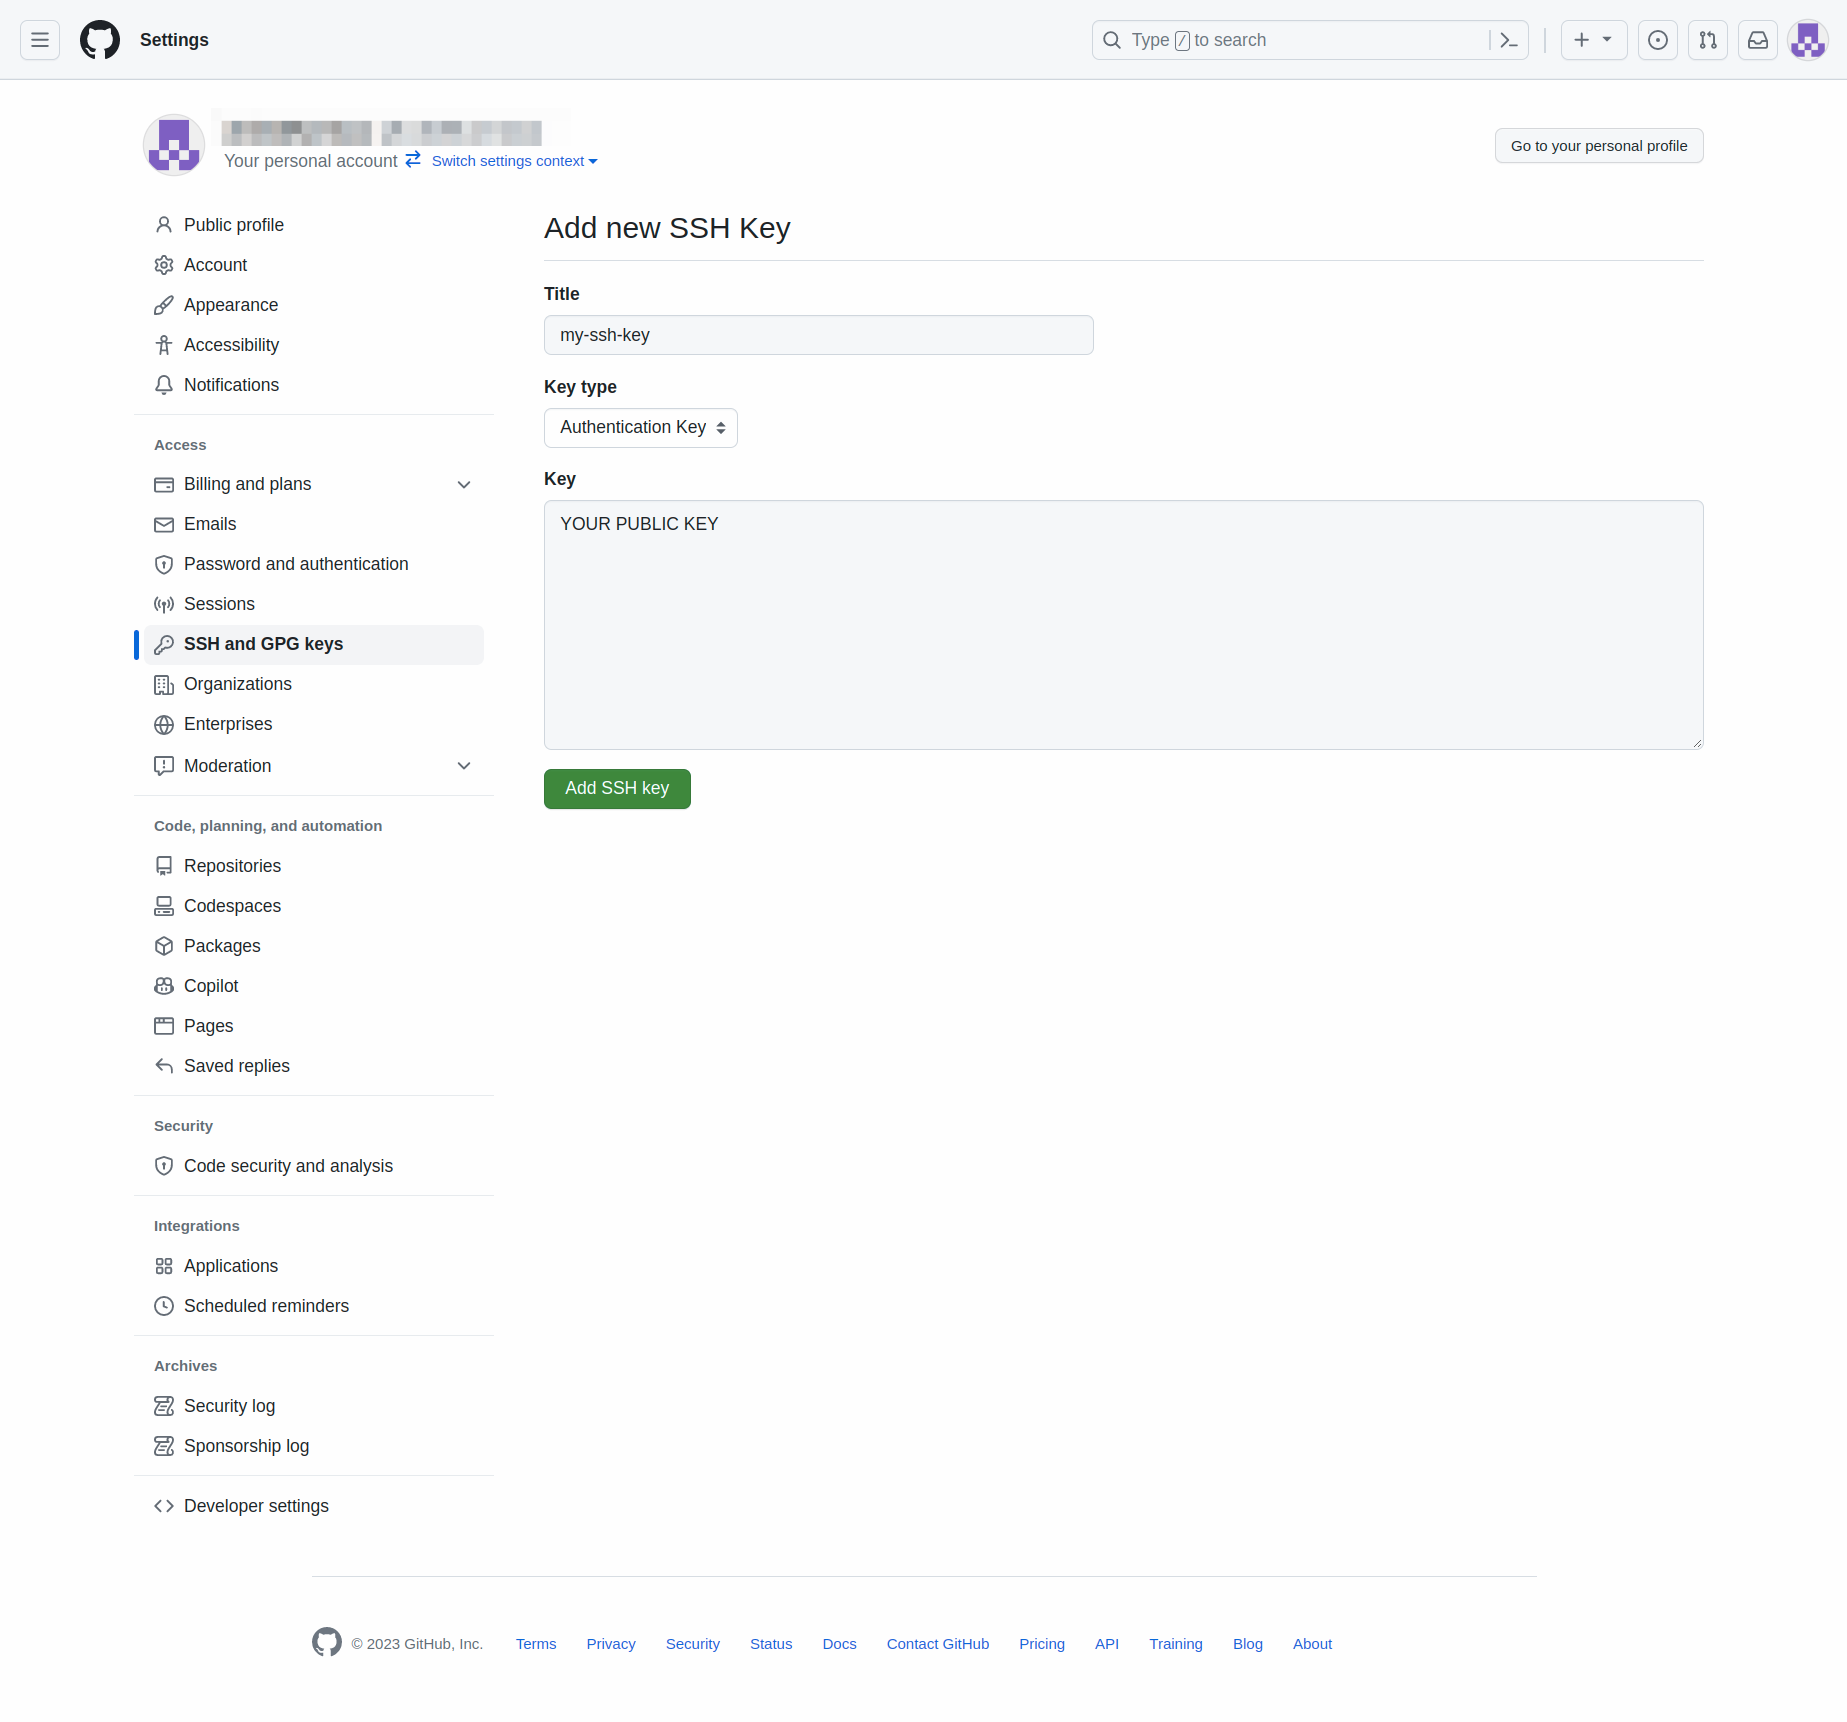Open the pull requests icon in header
Image resolution: width=1847 pixels, height=1722 pixels.
1707,40
